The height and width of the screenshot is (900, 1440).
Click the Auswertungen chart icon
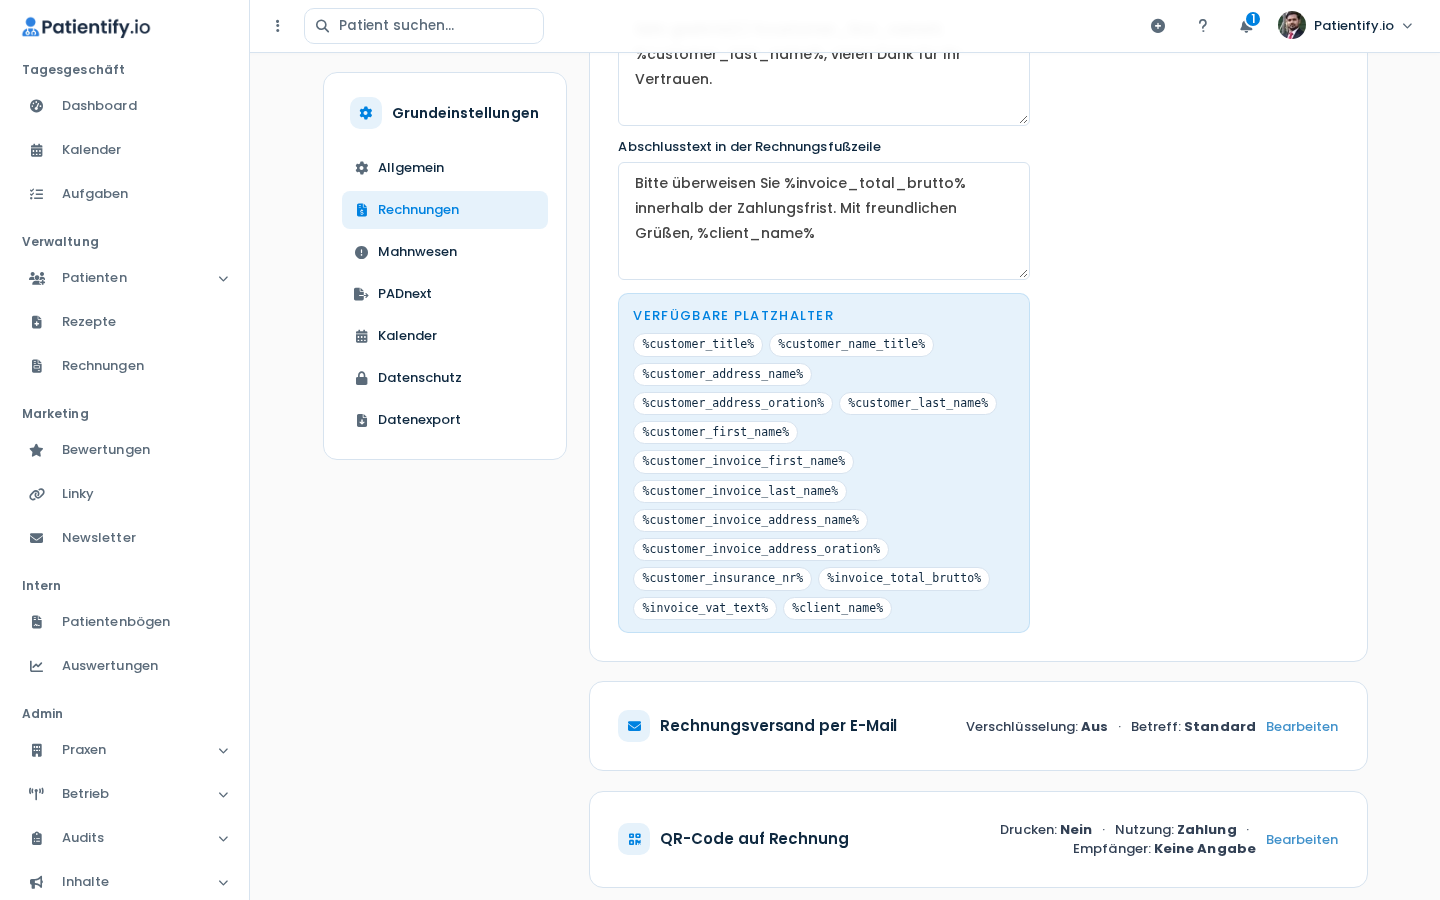pyautogui.click(x=37, y=666)
